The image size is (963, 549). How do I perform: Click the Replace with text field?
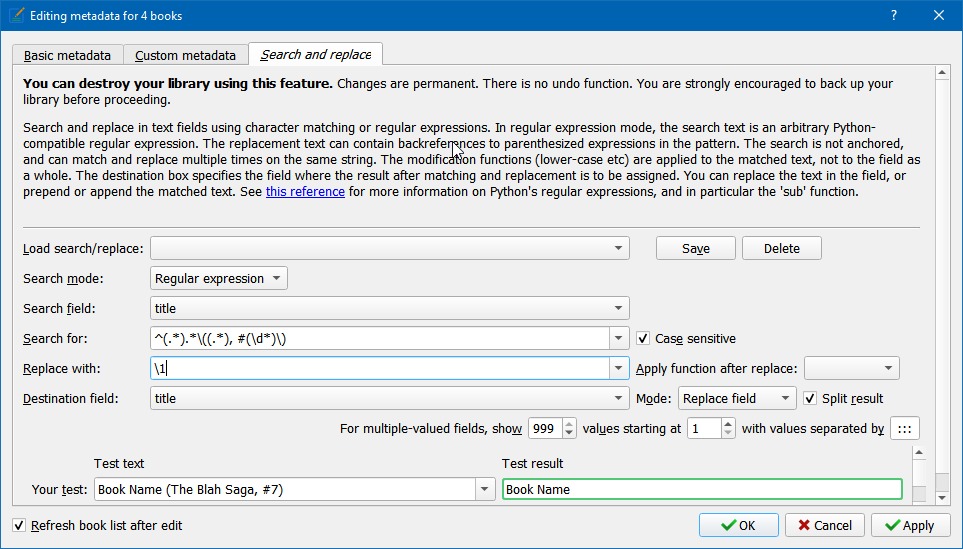point(380,368)
